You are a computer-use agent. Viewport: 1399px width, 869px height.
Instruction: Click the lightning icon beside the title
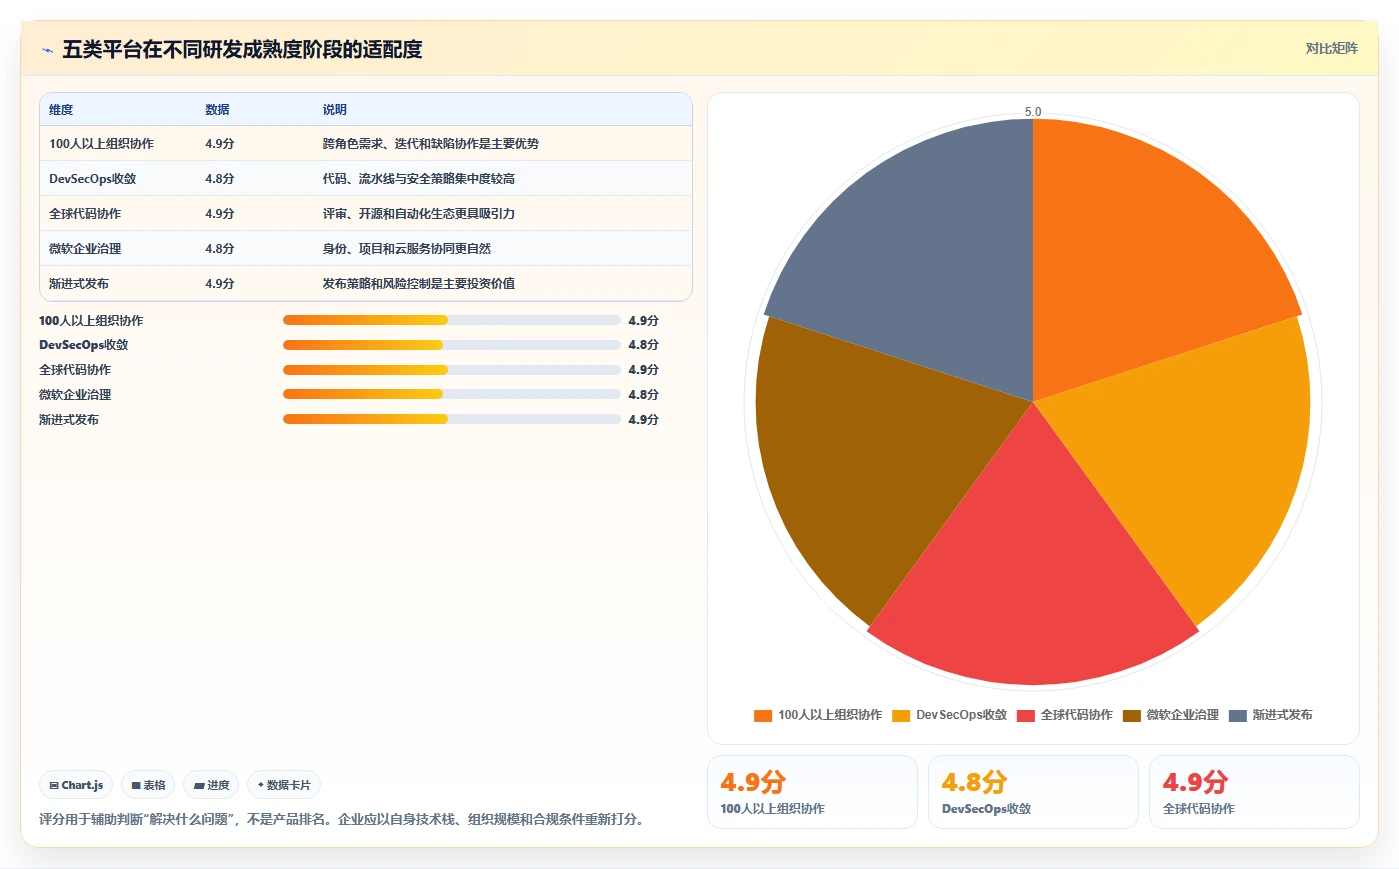pos(47,50)
